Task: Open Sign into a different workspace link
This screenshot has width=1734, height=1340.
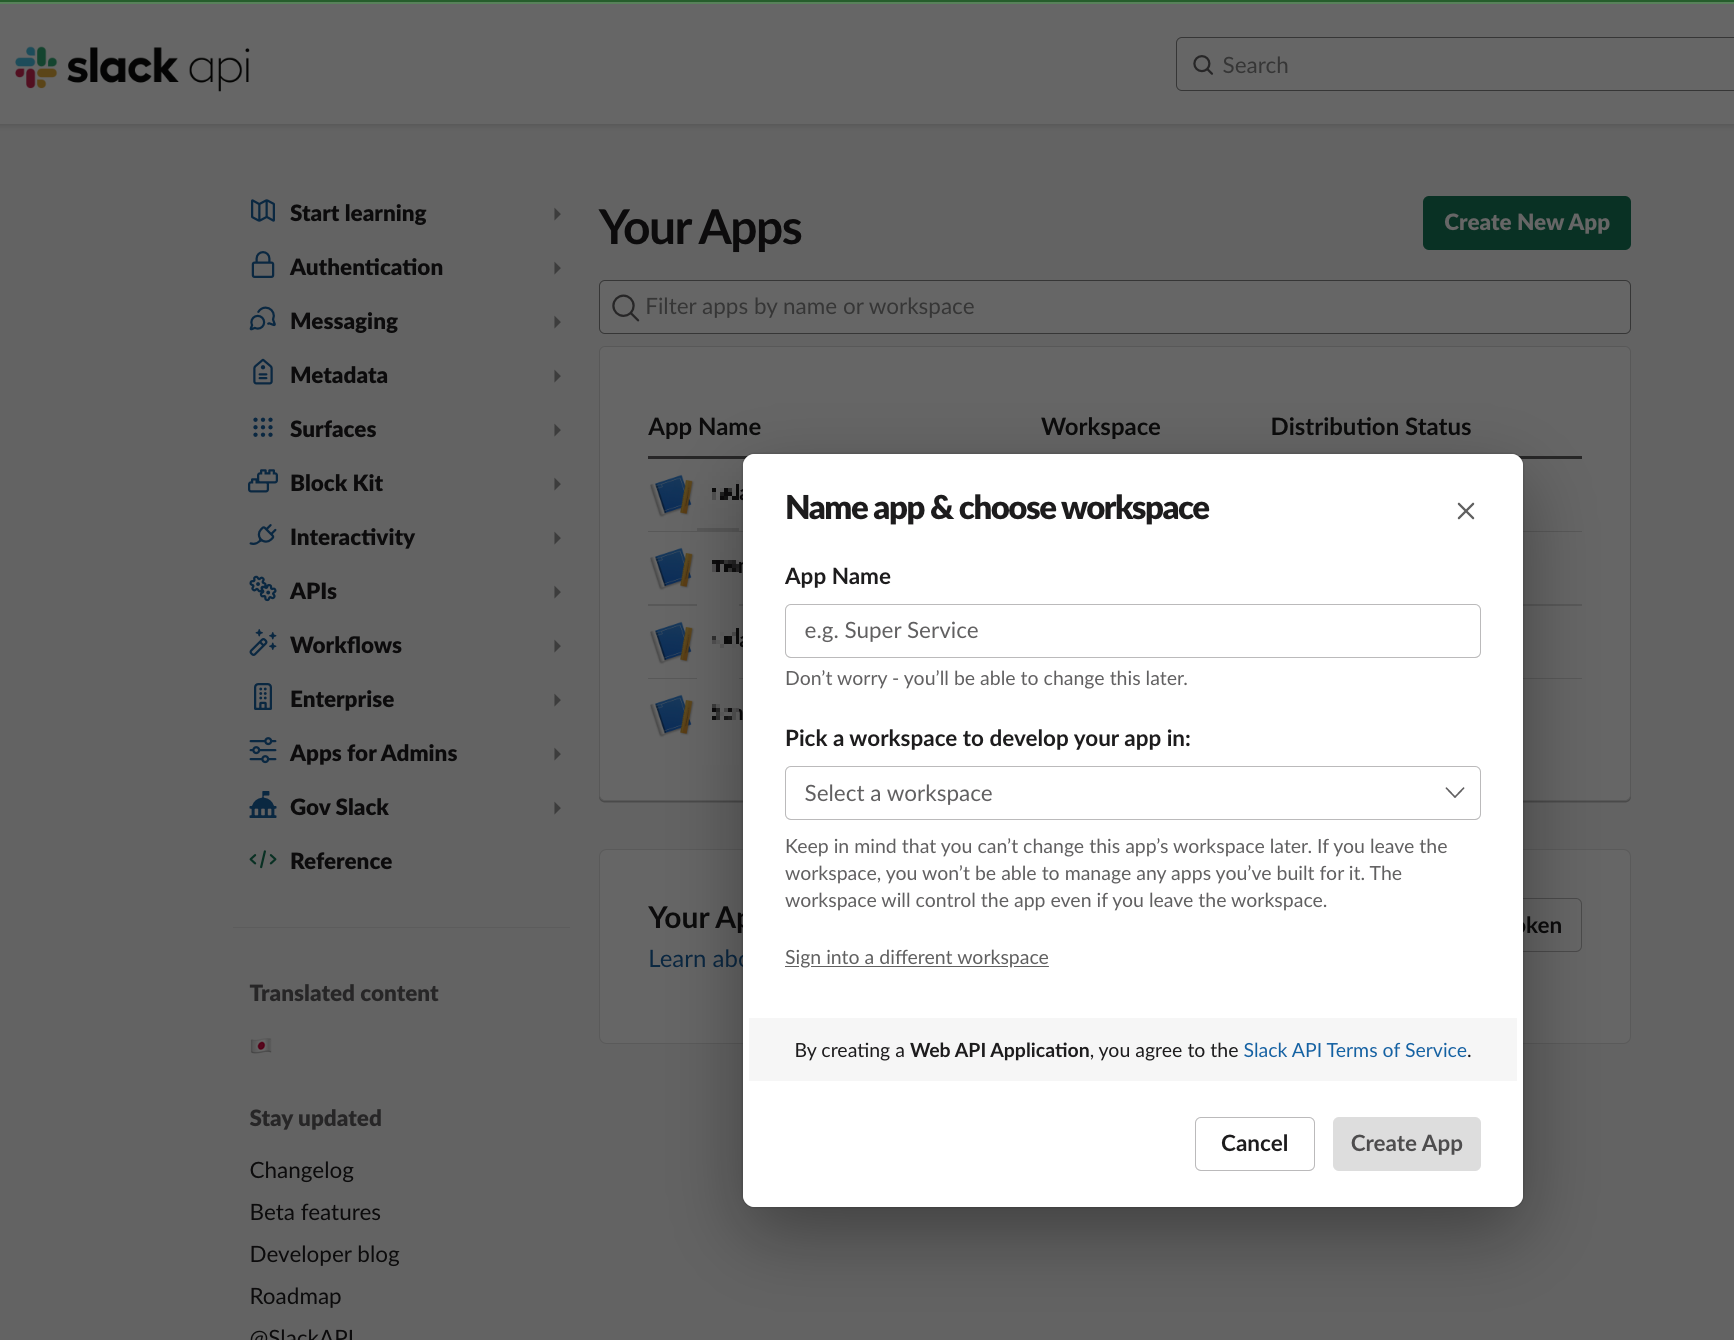Action: tap(916, 957)
